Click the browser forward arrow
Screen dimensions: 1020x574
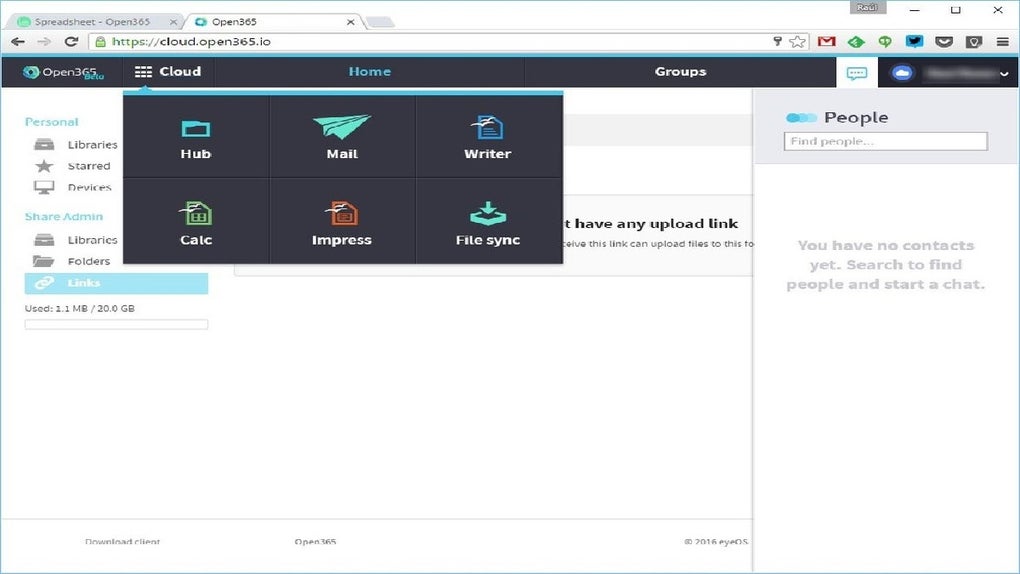(44, 42)
